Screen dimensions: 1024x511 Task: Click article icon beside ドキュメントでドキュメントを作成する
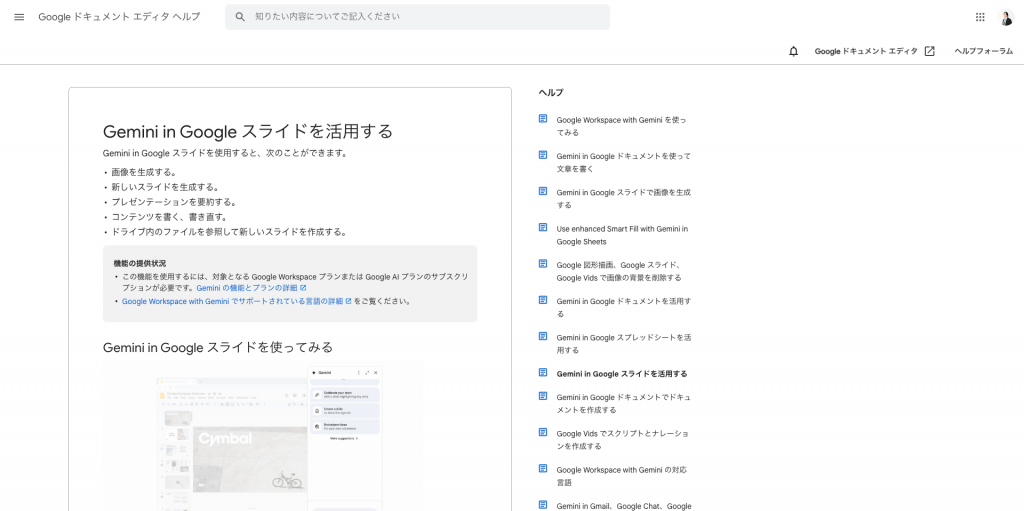pos(542,396)
